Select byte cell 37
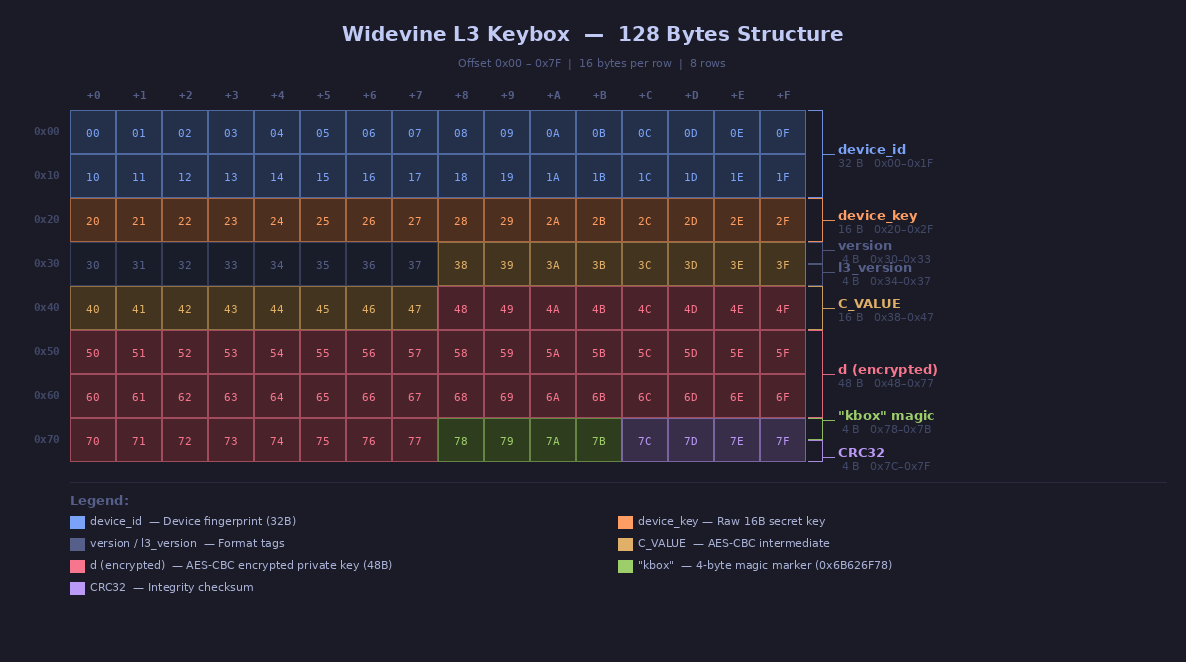Viewport: 1186px width, 662px height. tap(414, 264)
